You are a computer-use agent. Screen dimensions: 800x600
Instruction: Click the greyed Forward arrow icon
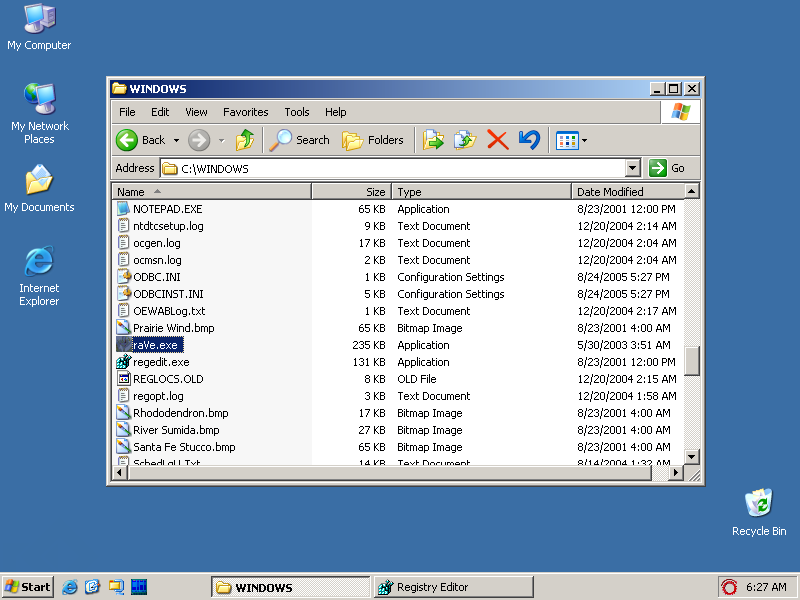[199, 140]
